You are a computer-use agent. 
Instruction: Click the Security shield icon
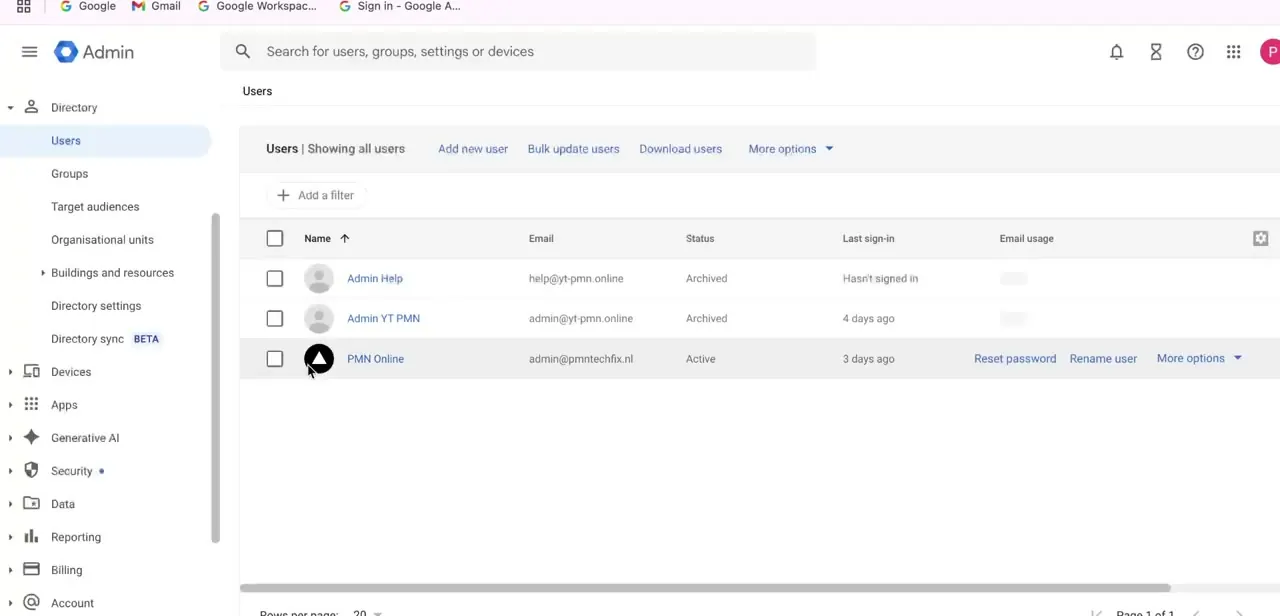31,470
